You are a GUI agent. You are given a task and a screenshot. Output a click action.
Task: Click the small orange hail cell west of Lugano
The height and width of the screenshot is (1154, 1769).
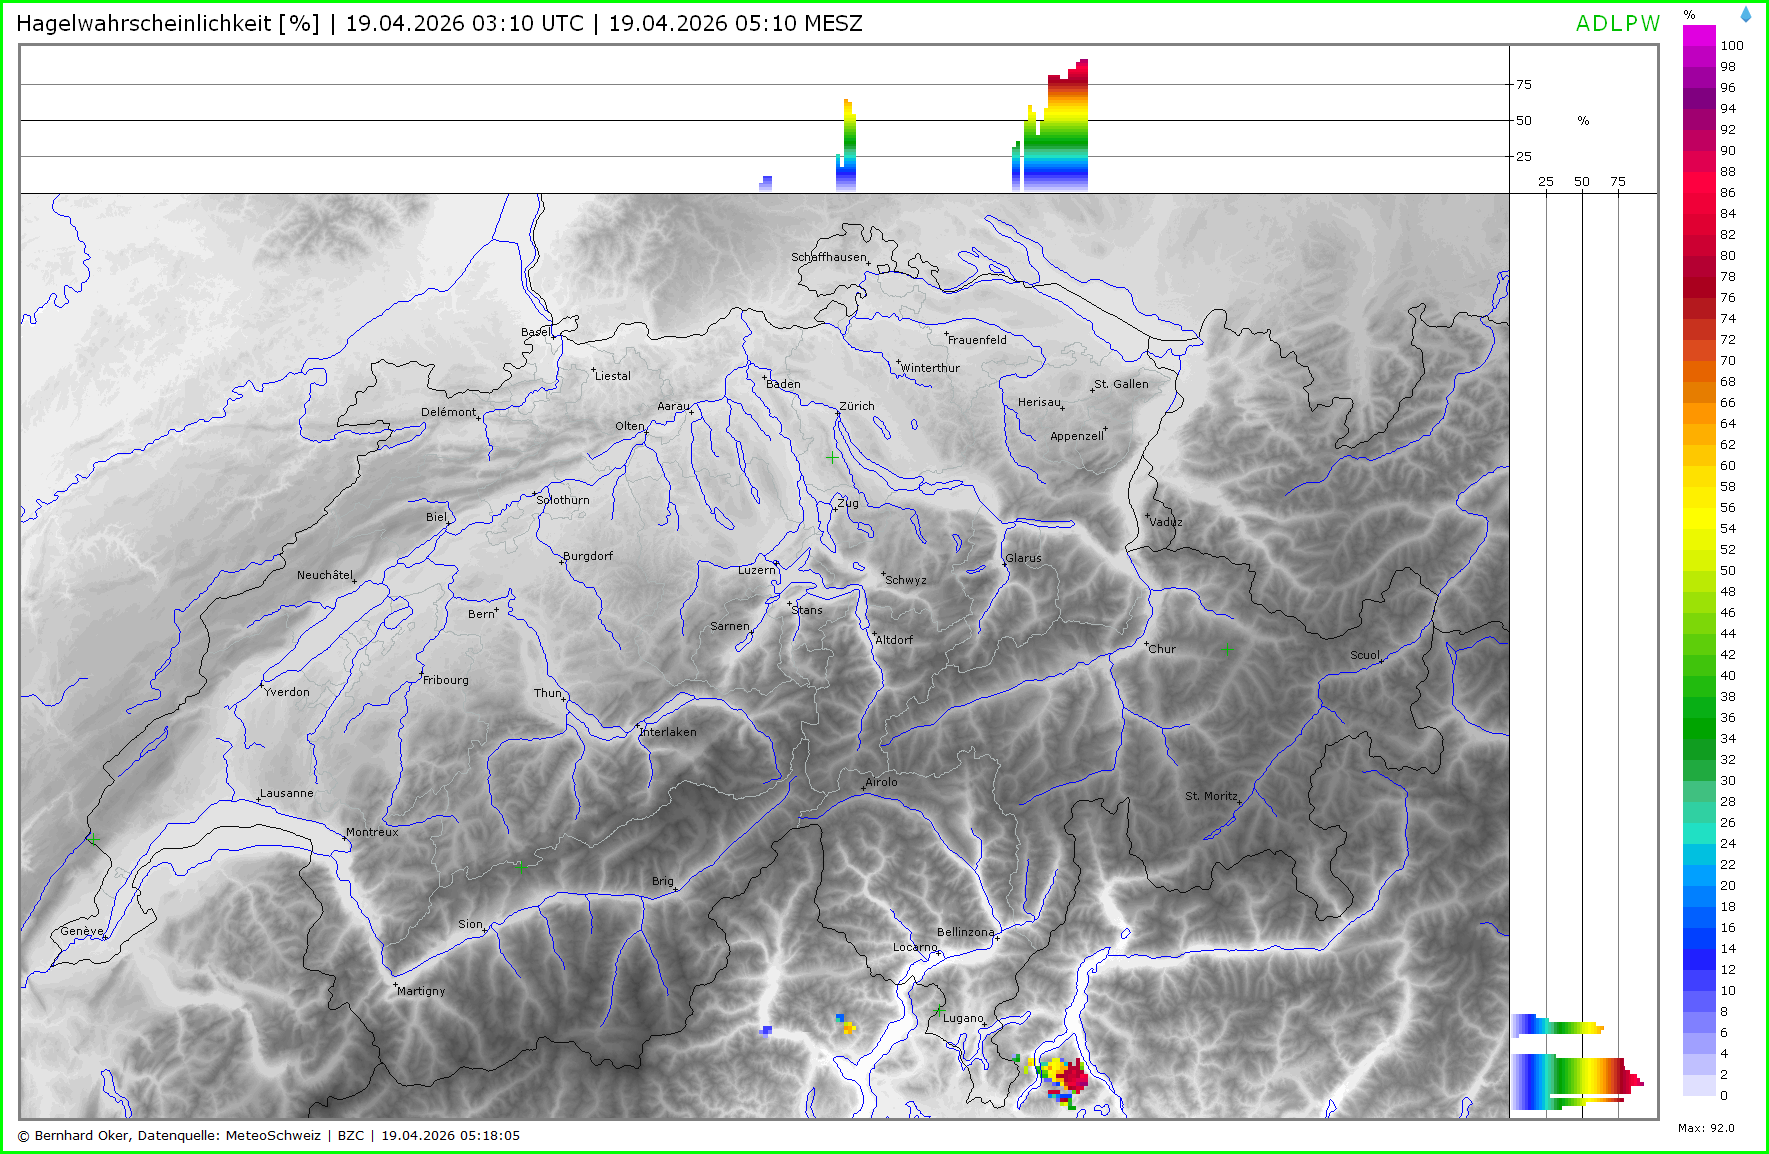pos(847,1024)
